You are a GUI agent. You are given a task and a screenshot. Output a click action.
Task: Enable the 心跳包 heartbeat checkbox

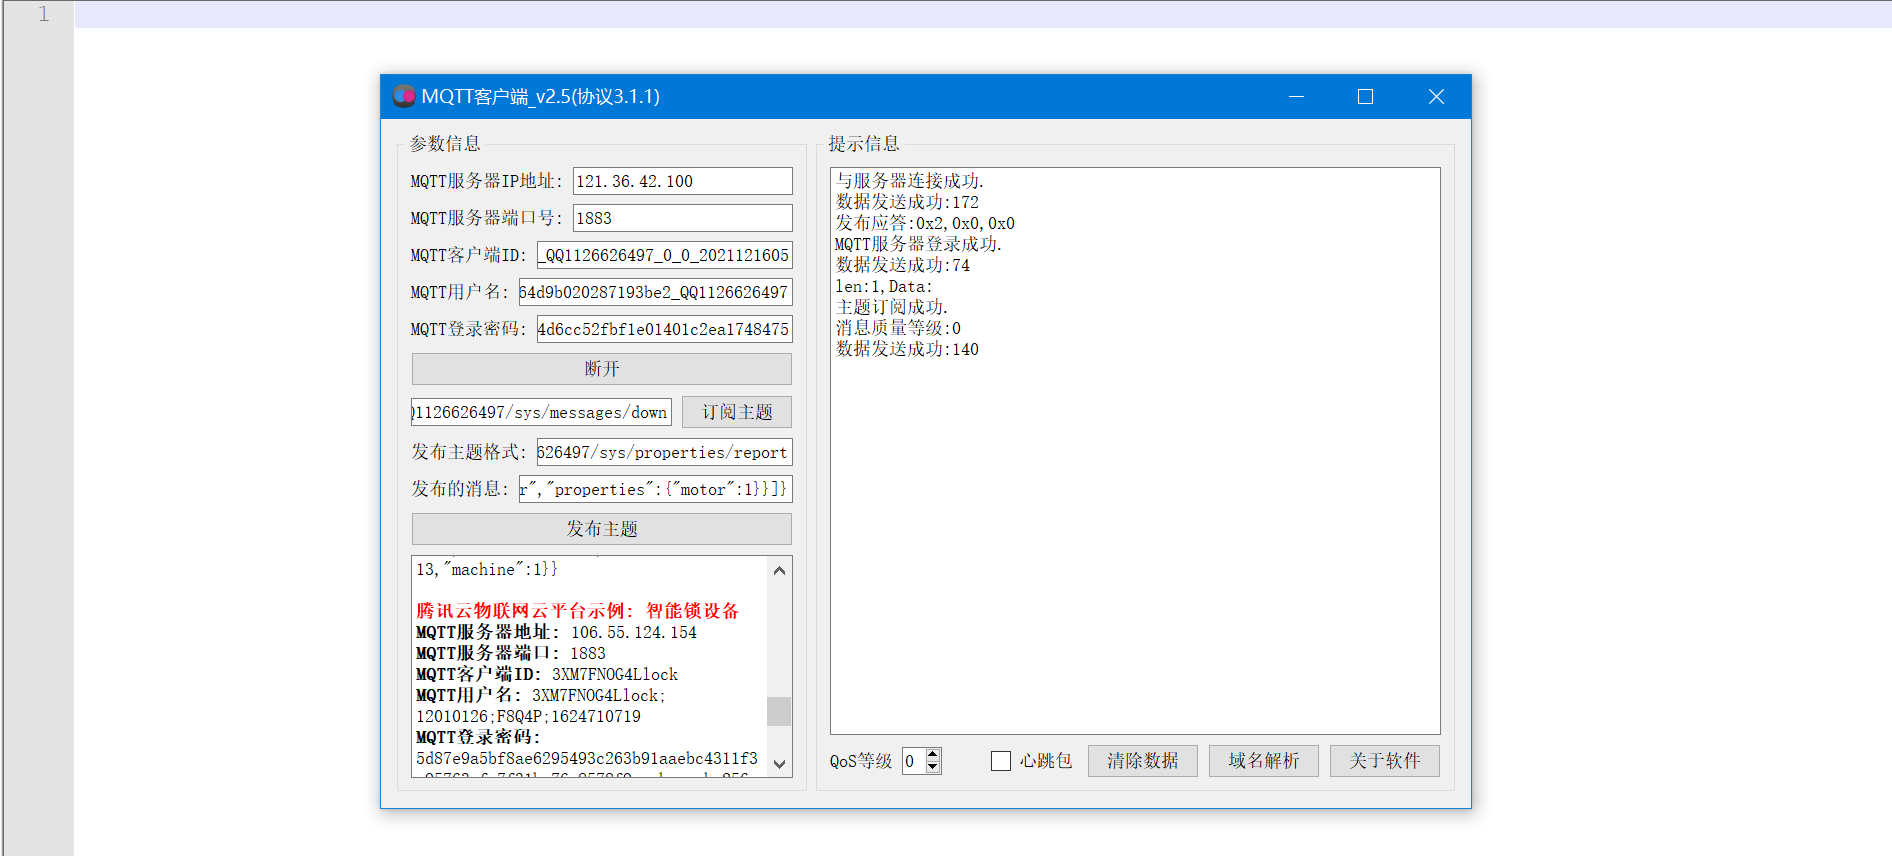pyautogui.click(x=1001, y=761)
